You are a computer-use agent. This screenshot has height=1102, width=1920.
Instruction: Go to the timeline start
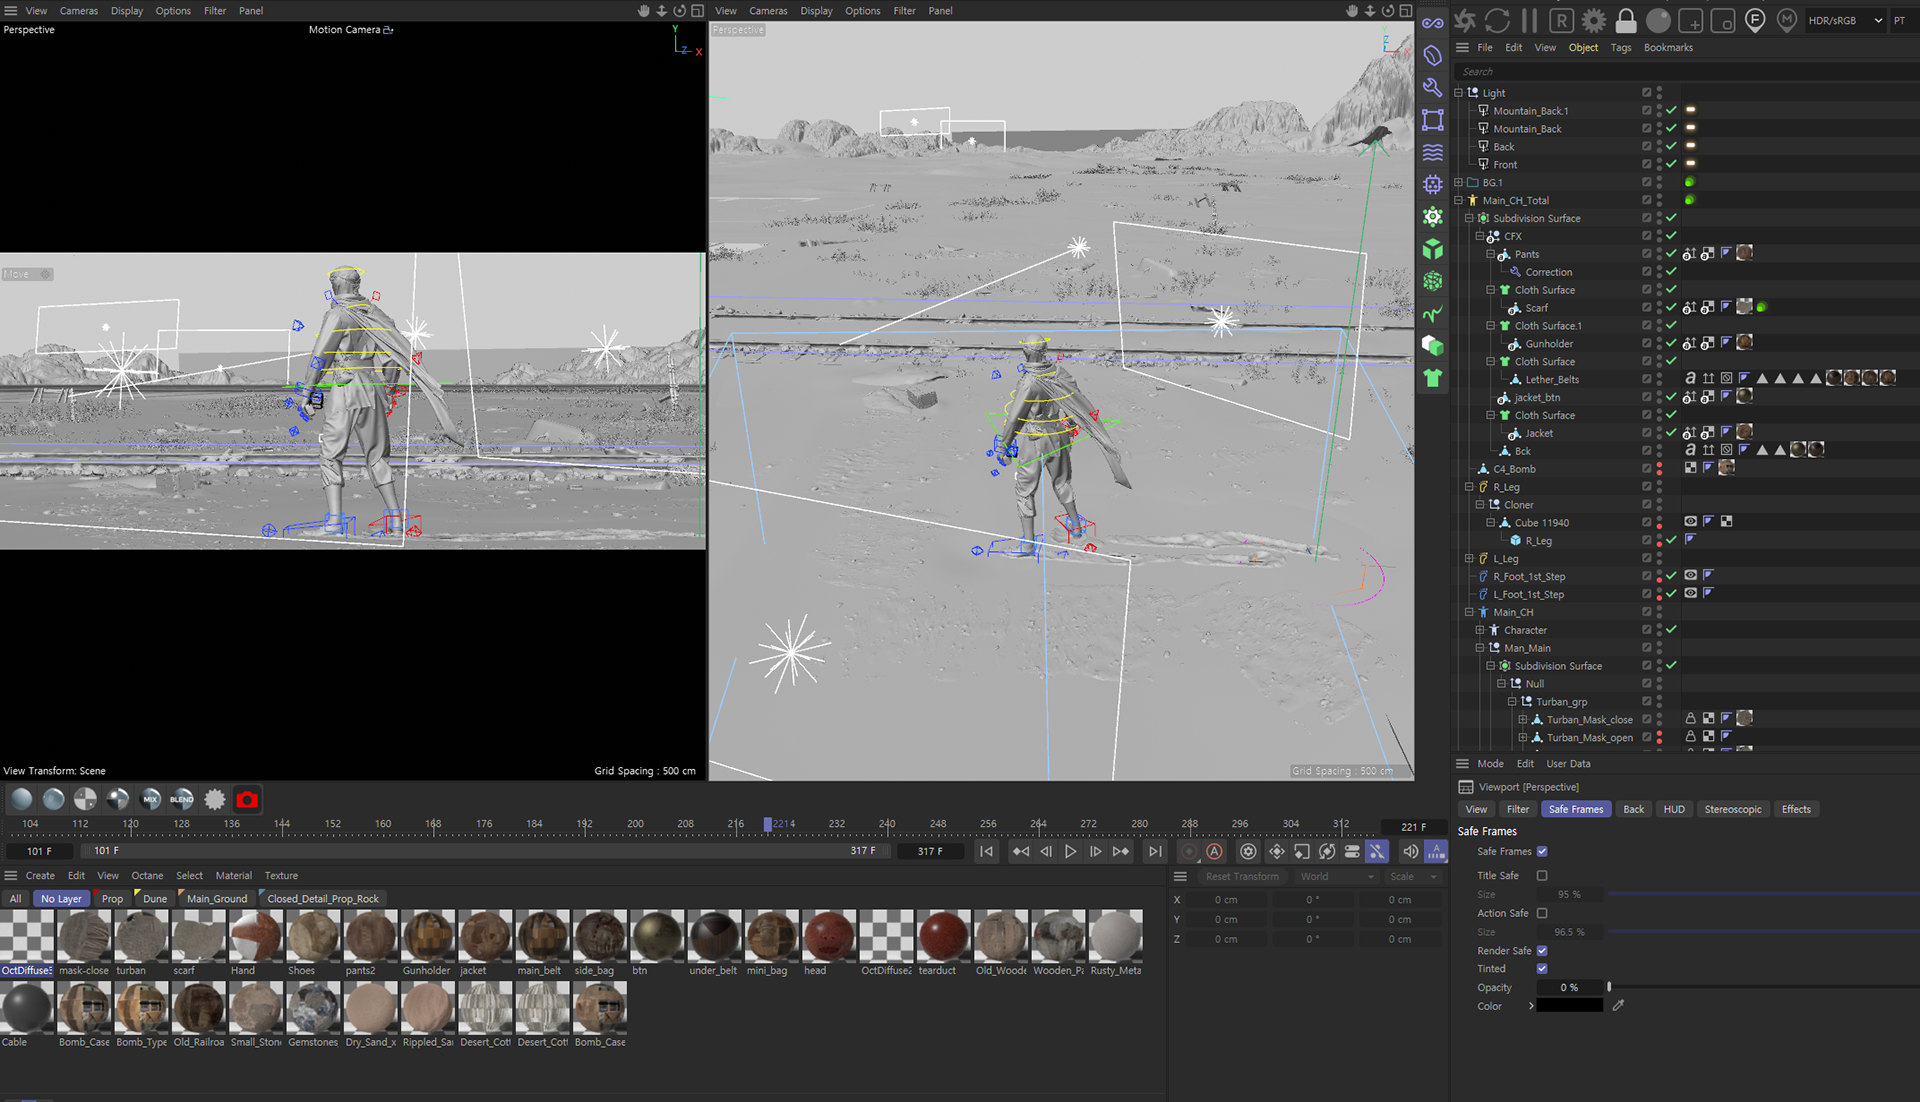(x=986, y=852)
